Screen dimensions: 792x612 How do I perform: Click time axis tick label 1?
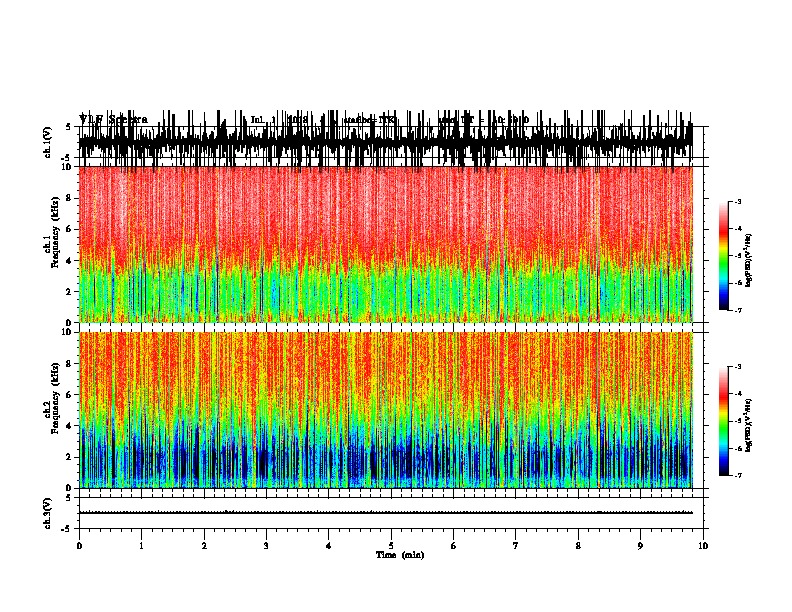(x=141, y=546)
